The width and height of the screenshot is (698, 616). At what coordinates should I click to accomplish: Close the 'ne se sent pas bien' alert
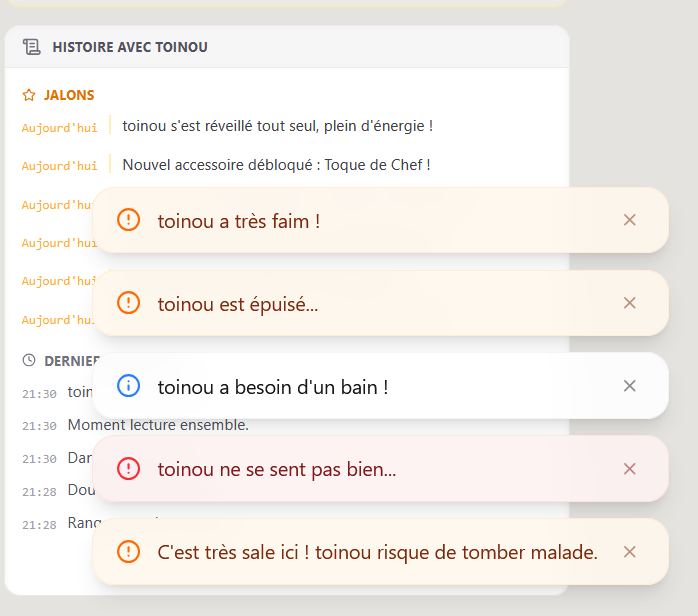tap(629, 468)
